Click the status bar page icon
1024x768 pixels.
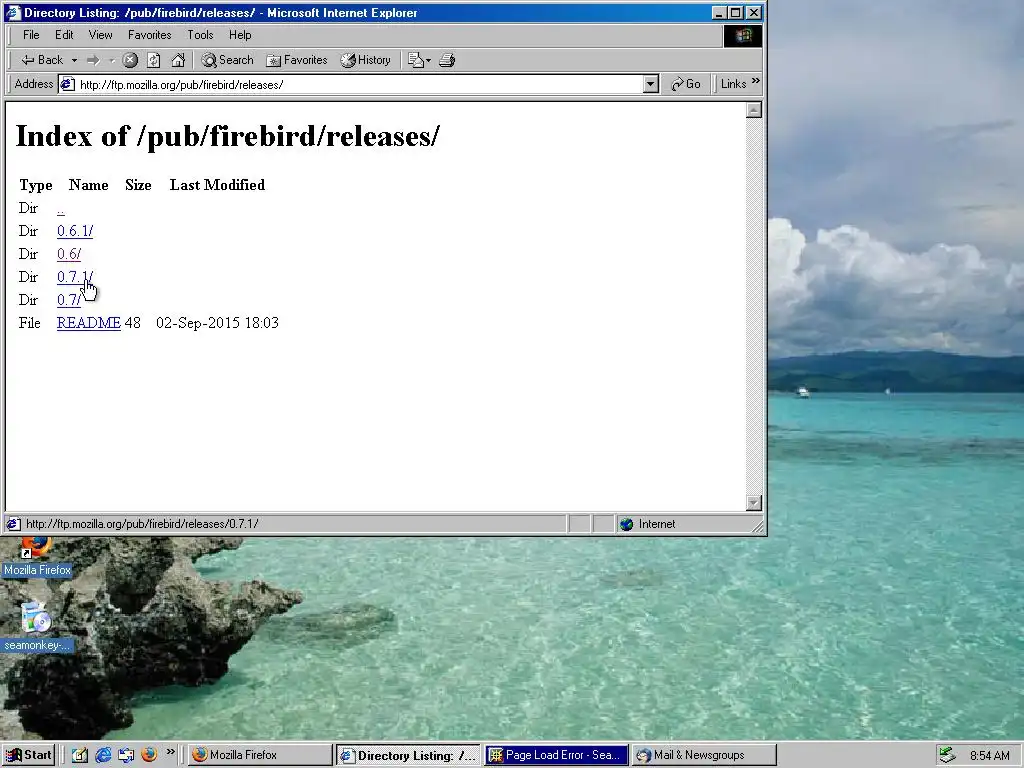point(13,524)
